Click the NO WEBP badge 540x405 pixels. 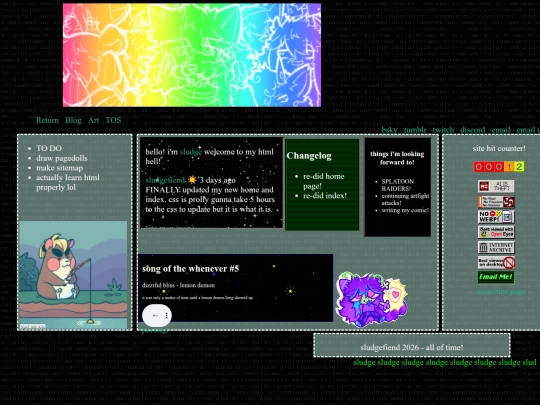[x=496, y=217]
